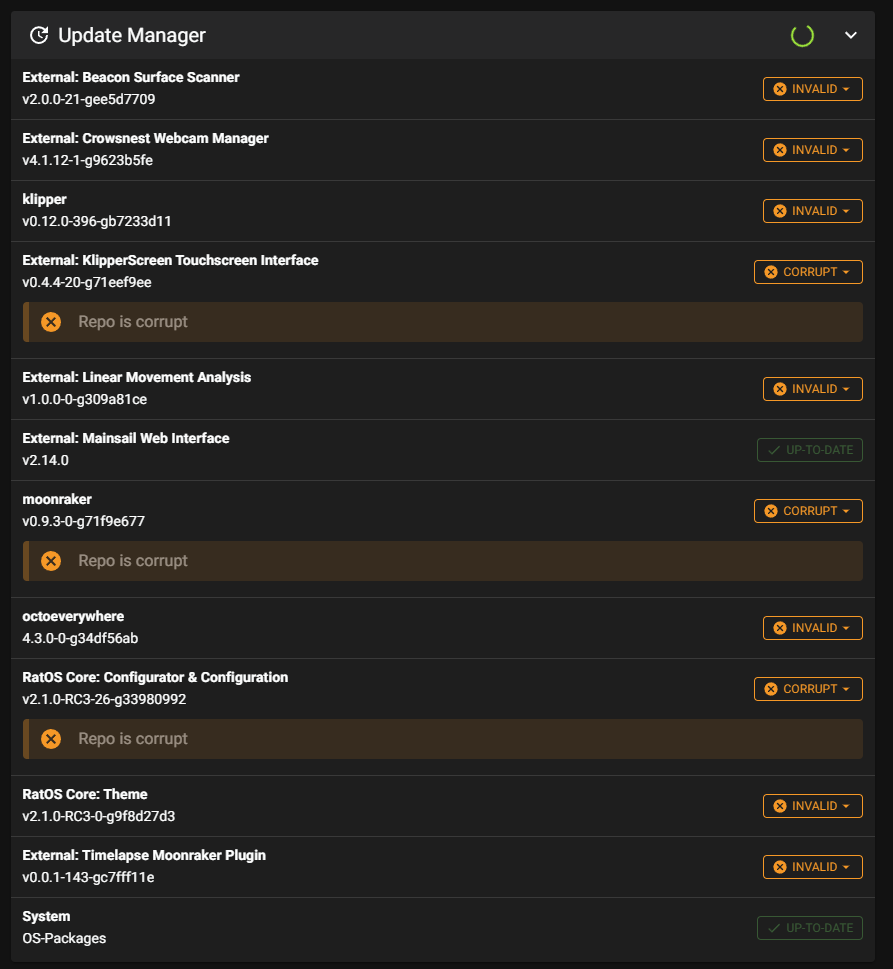The height and width of the screenshot is (969, 893).
Task: Open klipper INVALID status dropdown
Action: point(813,211)
